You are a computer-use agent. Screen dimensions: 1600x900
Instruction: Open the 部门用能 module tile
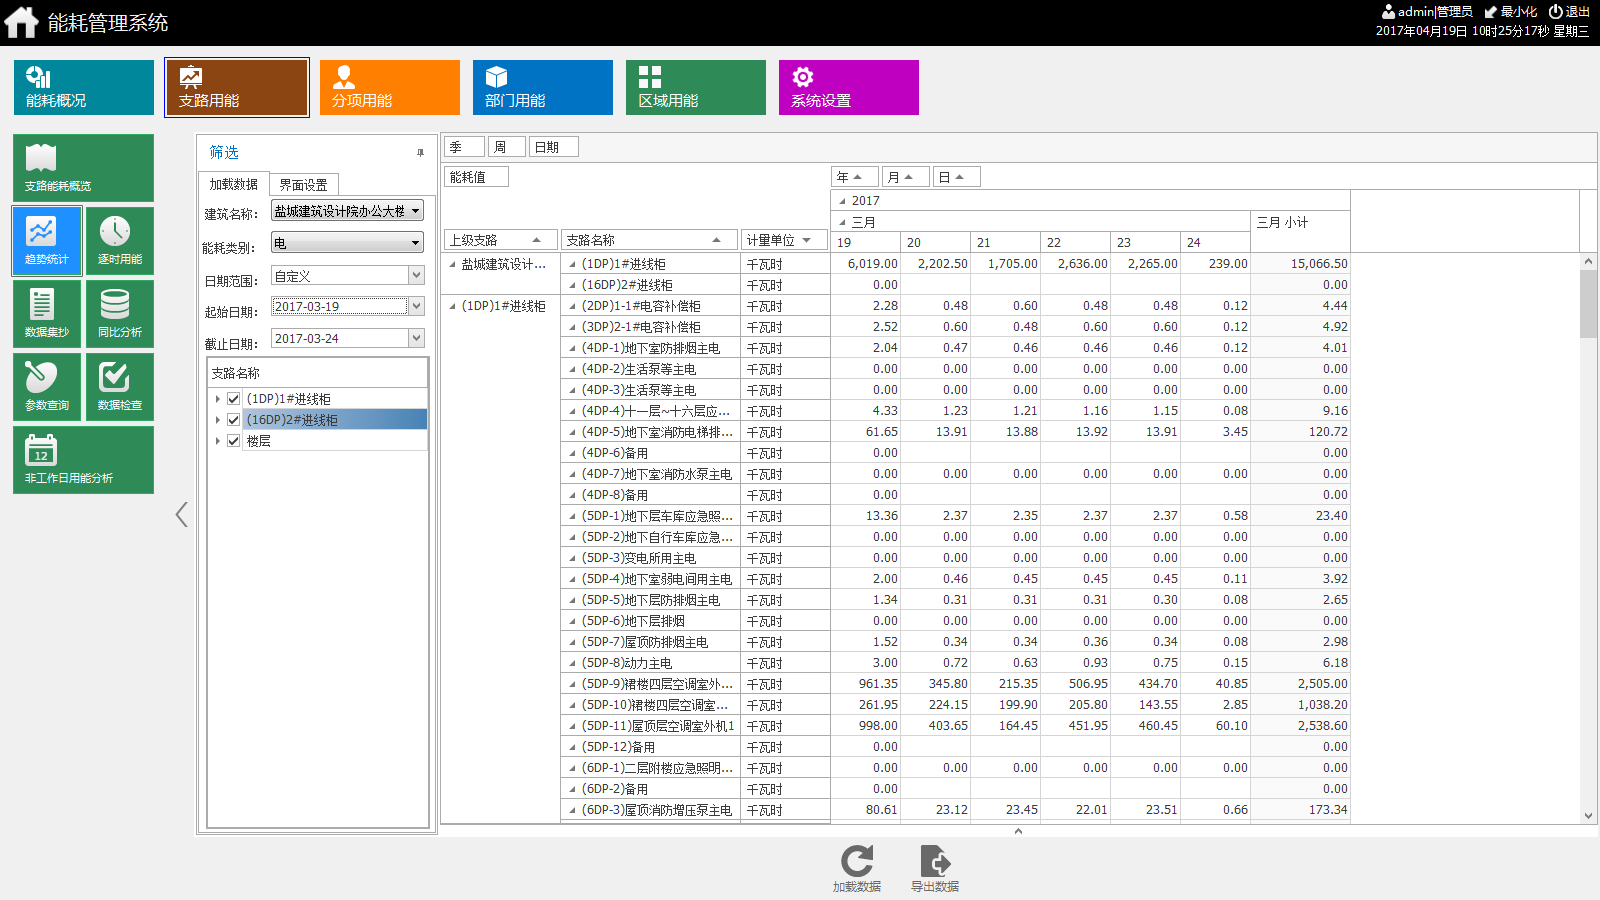tap(543, 87)
